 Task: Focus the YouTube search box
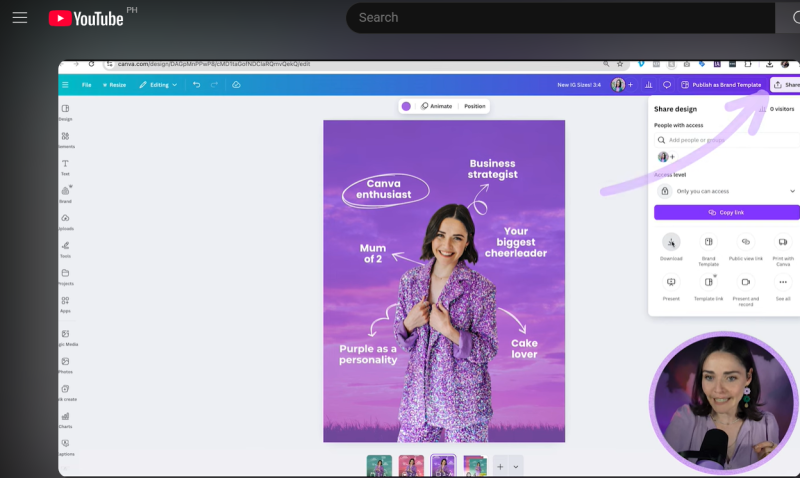point(560,18)
